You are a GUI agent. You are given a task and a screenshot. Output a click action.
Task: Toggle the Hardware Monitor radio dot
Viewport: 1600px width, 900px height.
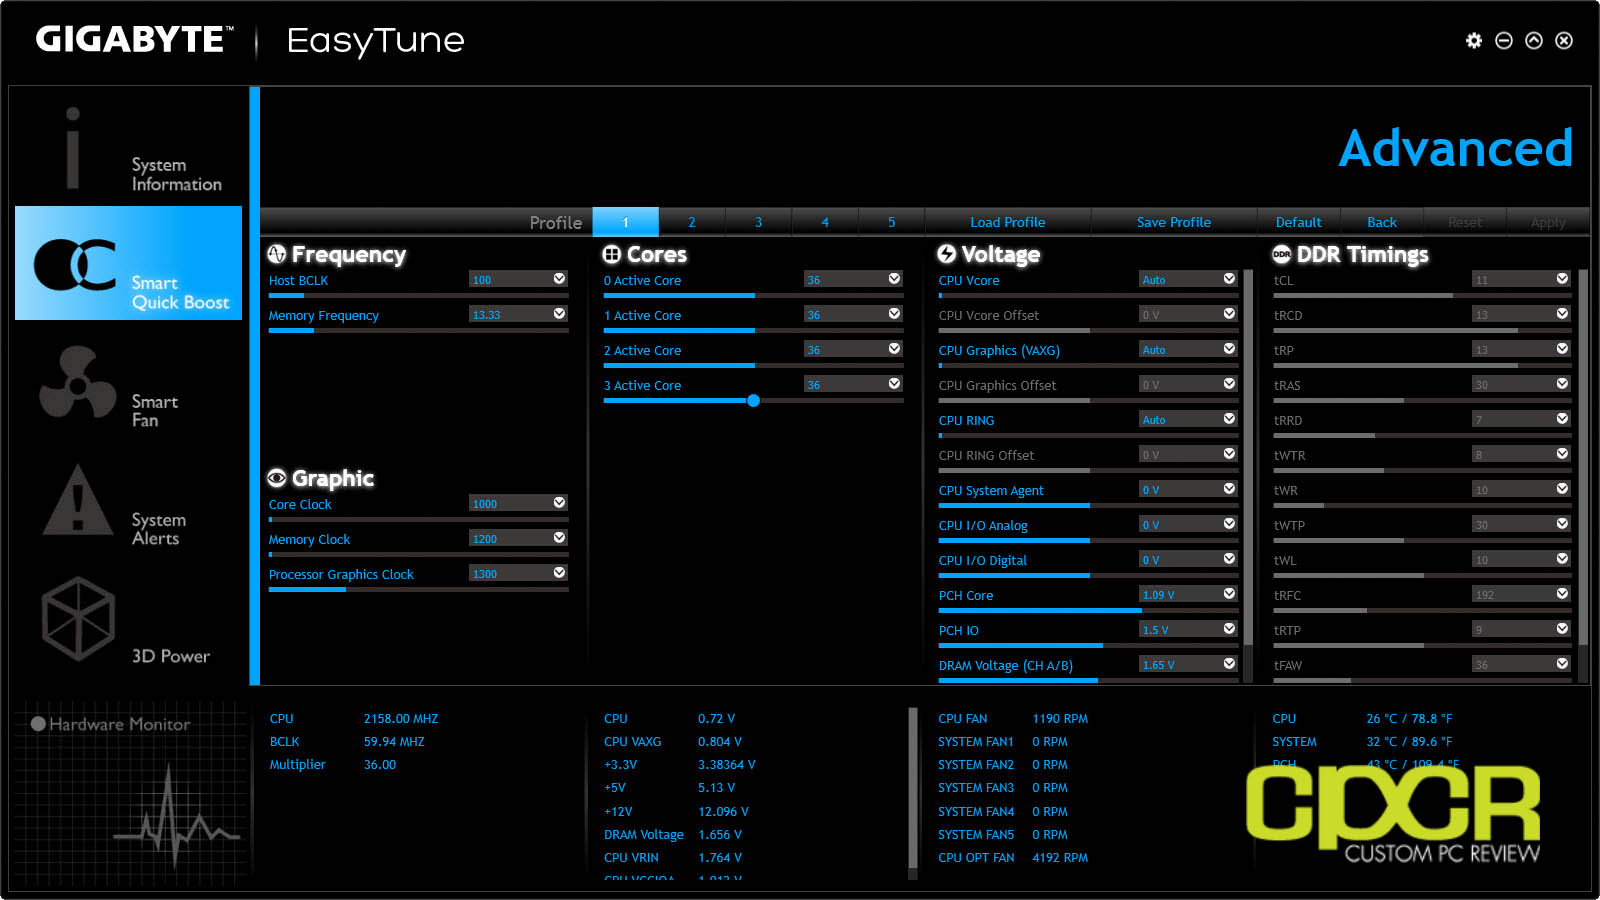(x=38, y=724)
